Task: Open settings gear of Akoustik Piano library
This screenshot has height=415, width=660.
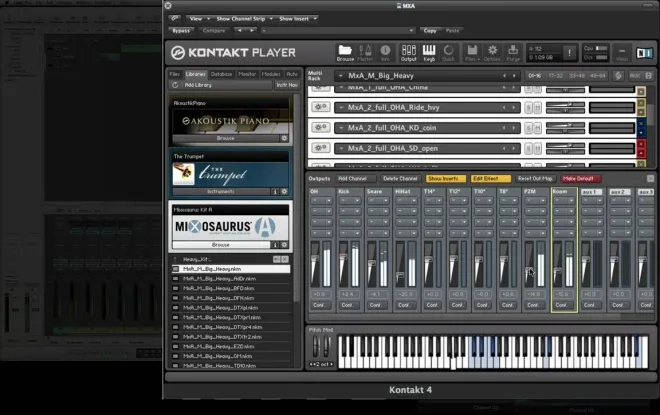Action: click(x=284, y=138)
